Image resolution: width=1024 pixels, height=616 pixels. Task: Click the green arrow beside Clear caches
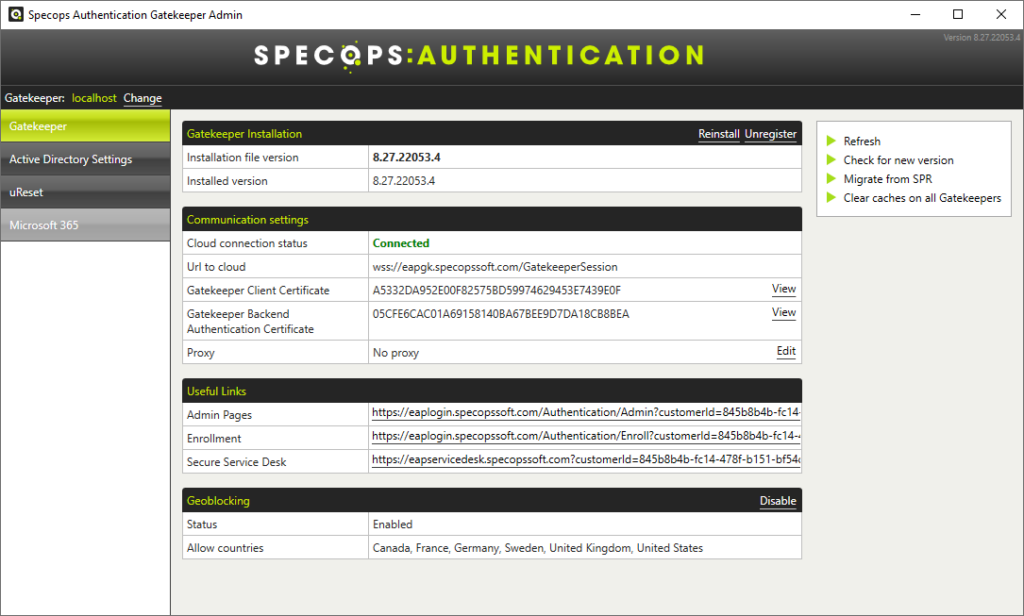(831, 198)
